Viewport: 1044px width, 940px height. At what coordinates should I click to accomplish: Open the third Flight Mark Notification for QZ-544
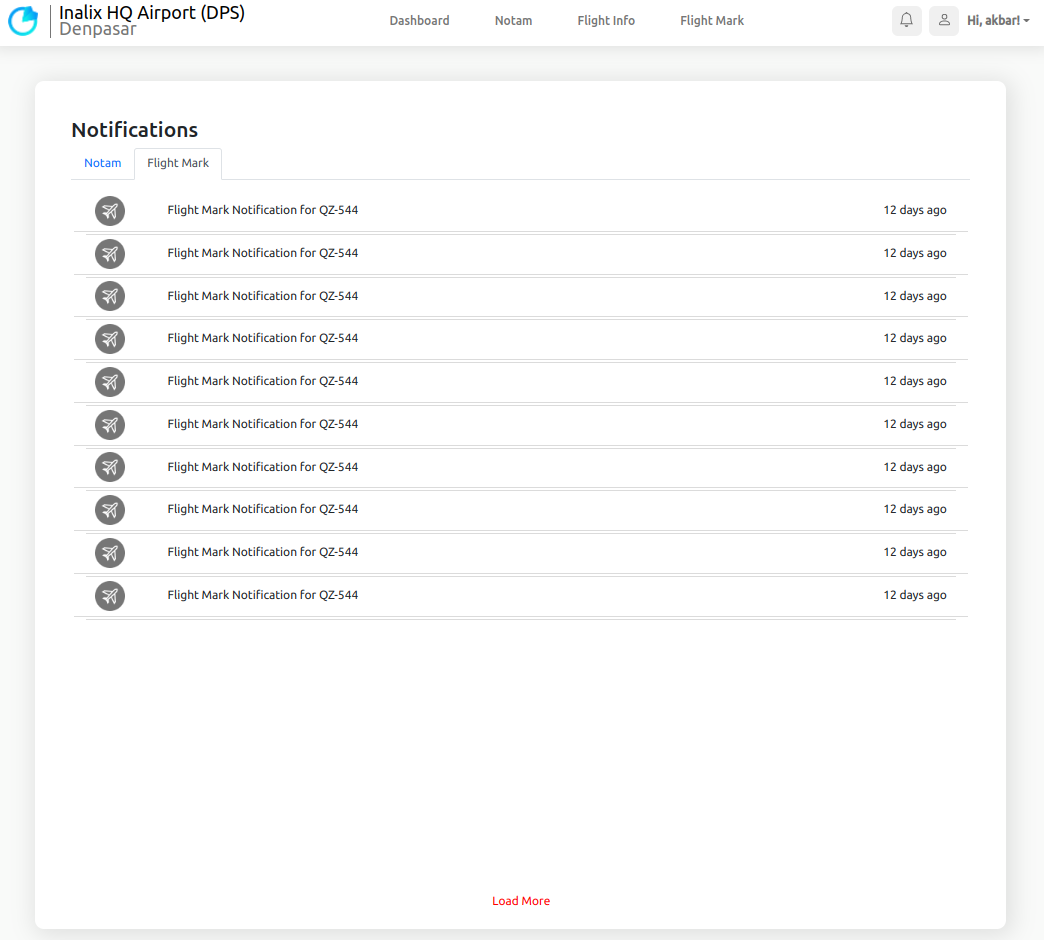click(x=263, y=296)
